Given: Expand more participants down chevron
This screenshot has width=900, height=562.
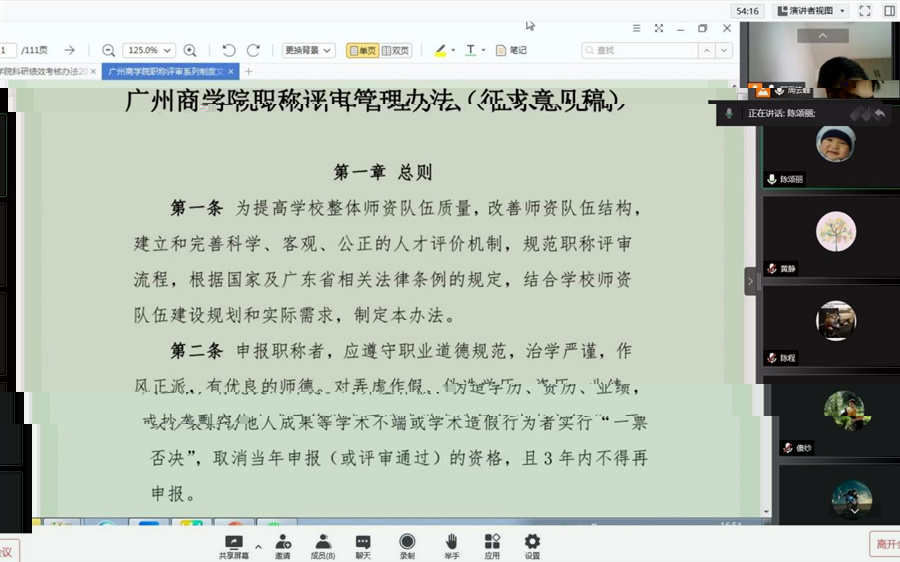Looking at the screenshot, I should click(x=854, y=511).
